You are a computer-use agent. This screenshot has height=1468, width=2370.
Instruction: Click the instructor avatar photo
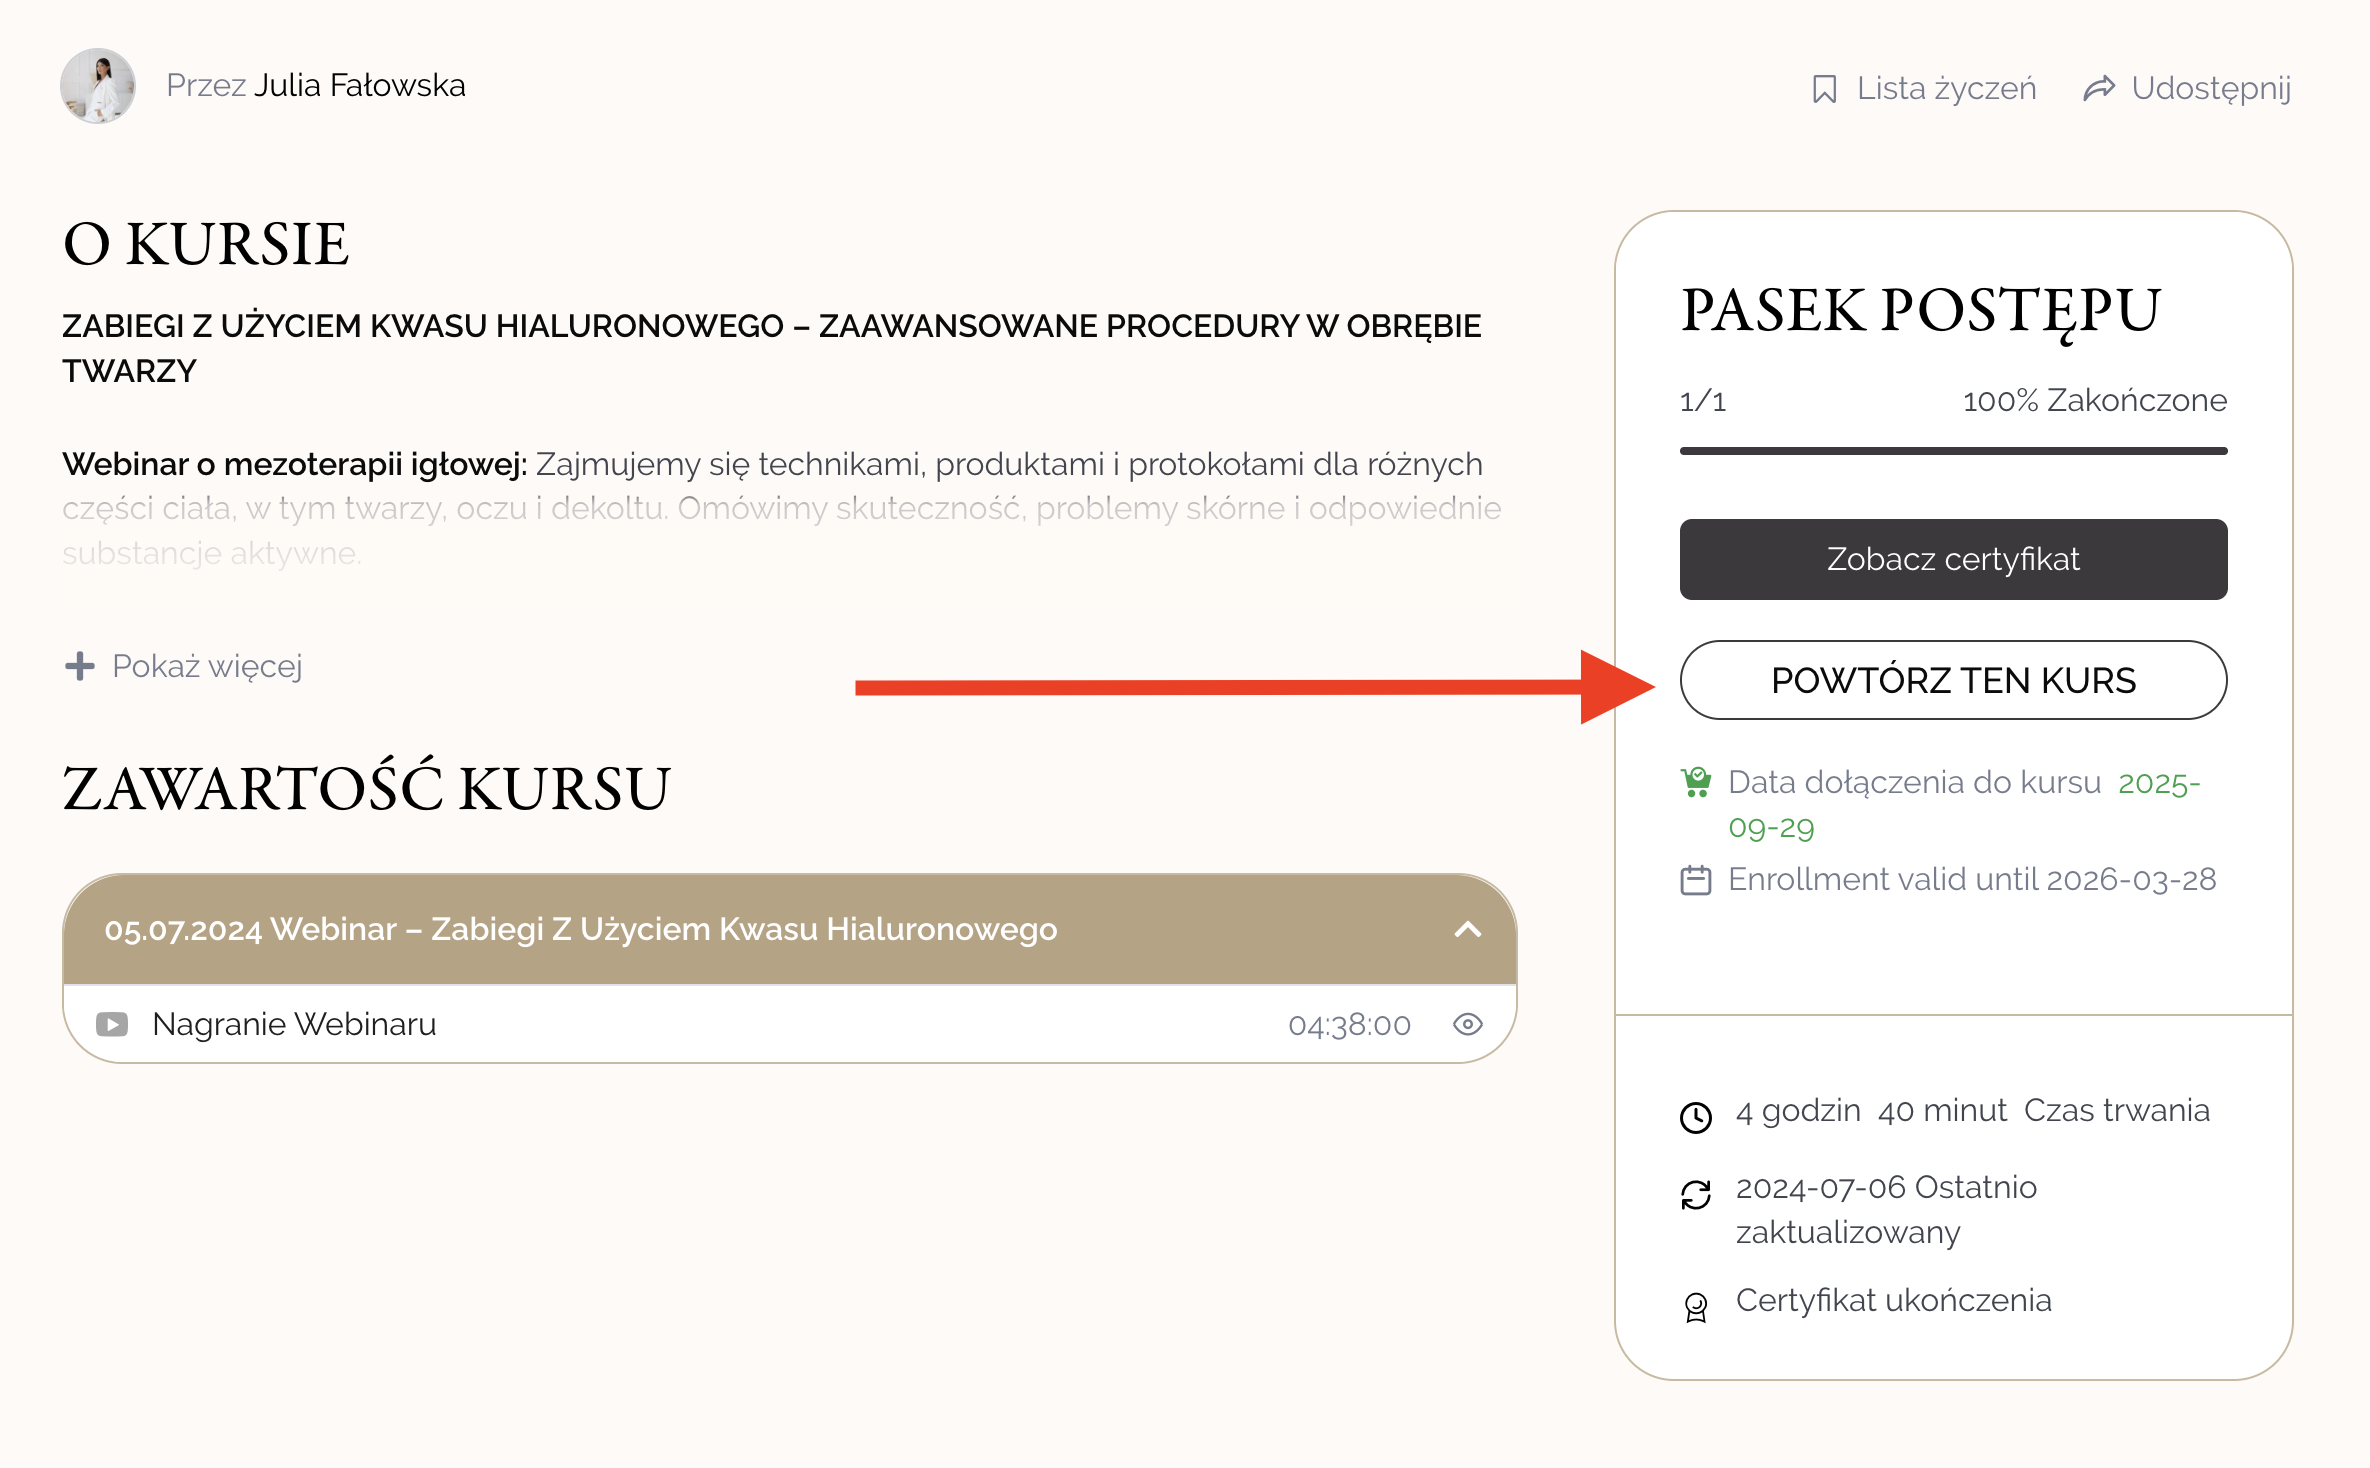pos(98,86)
